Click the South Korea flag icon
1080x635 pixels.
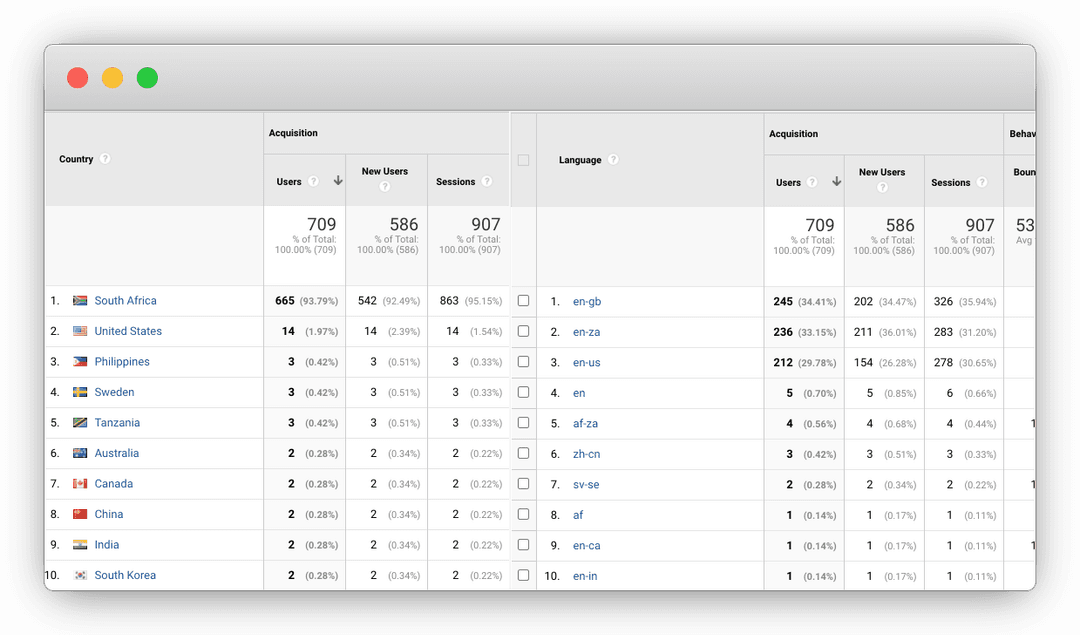point(80,574)
